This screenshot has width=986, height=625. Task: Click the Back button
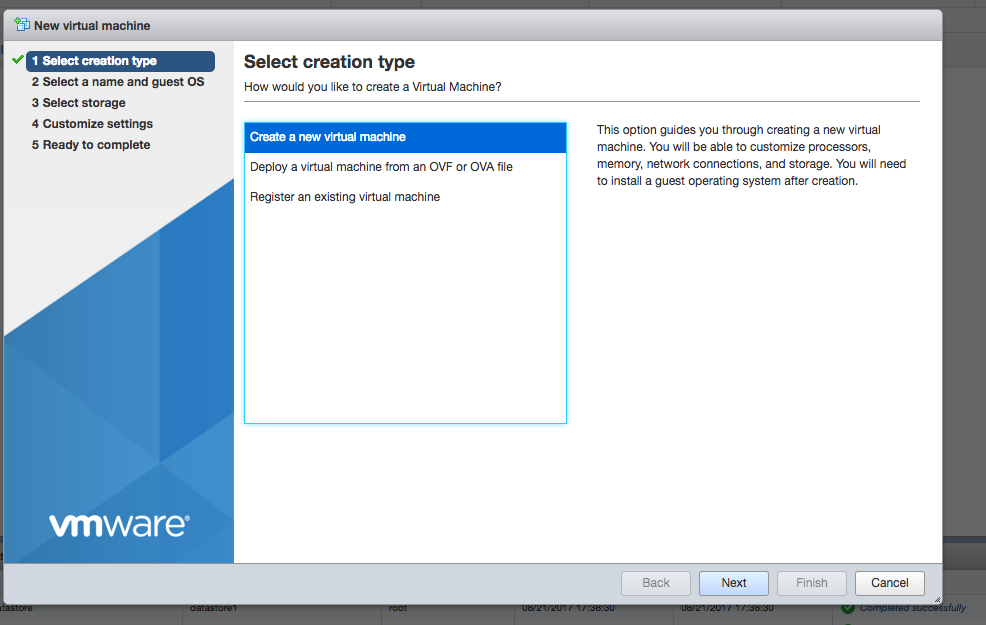click(656, 583)
